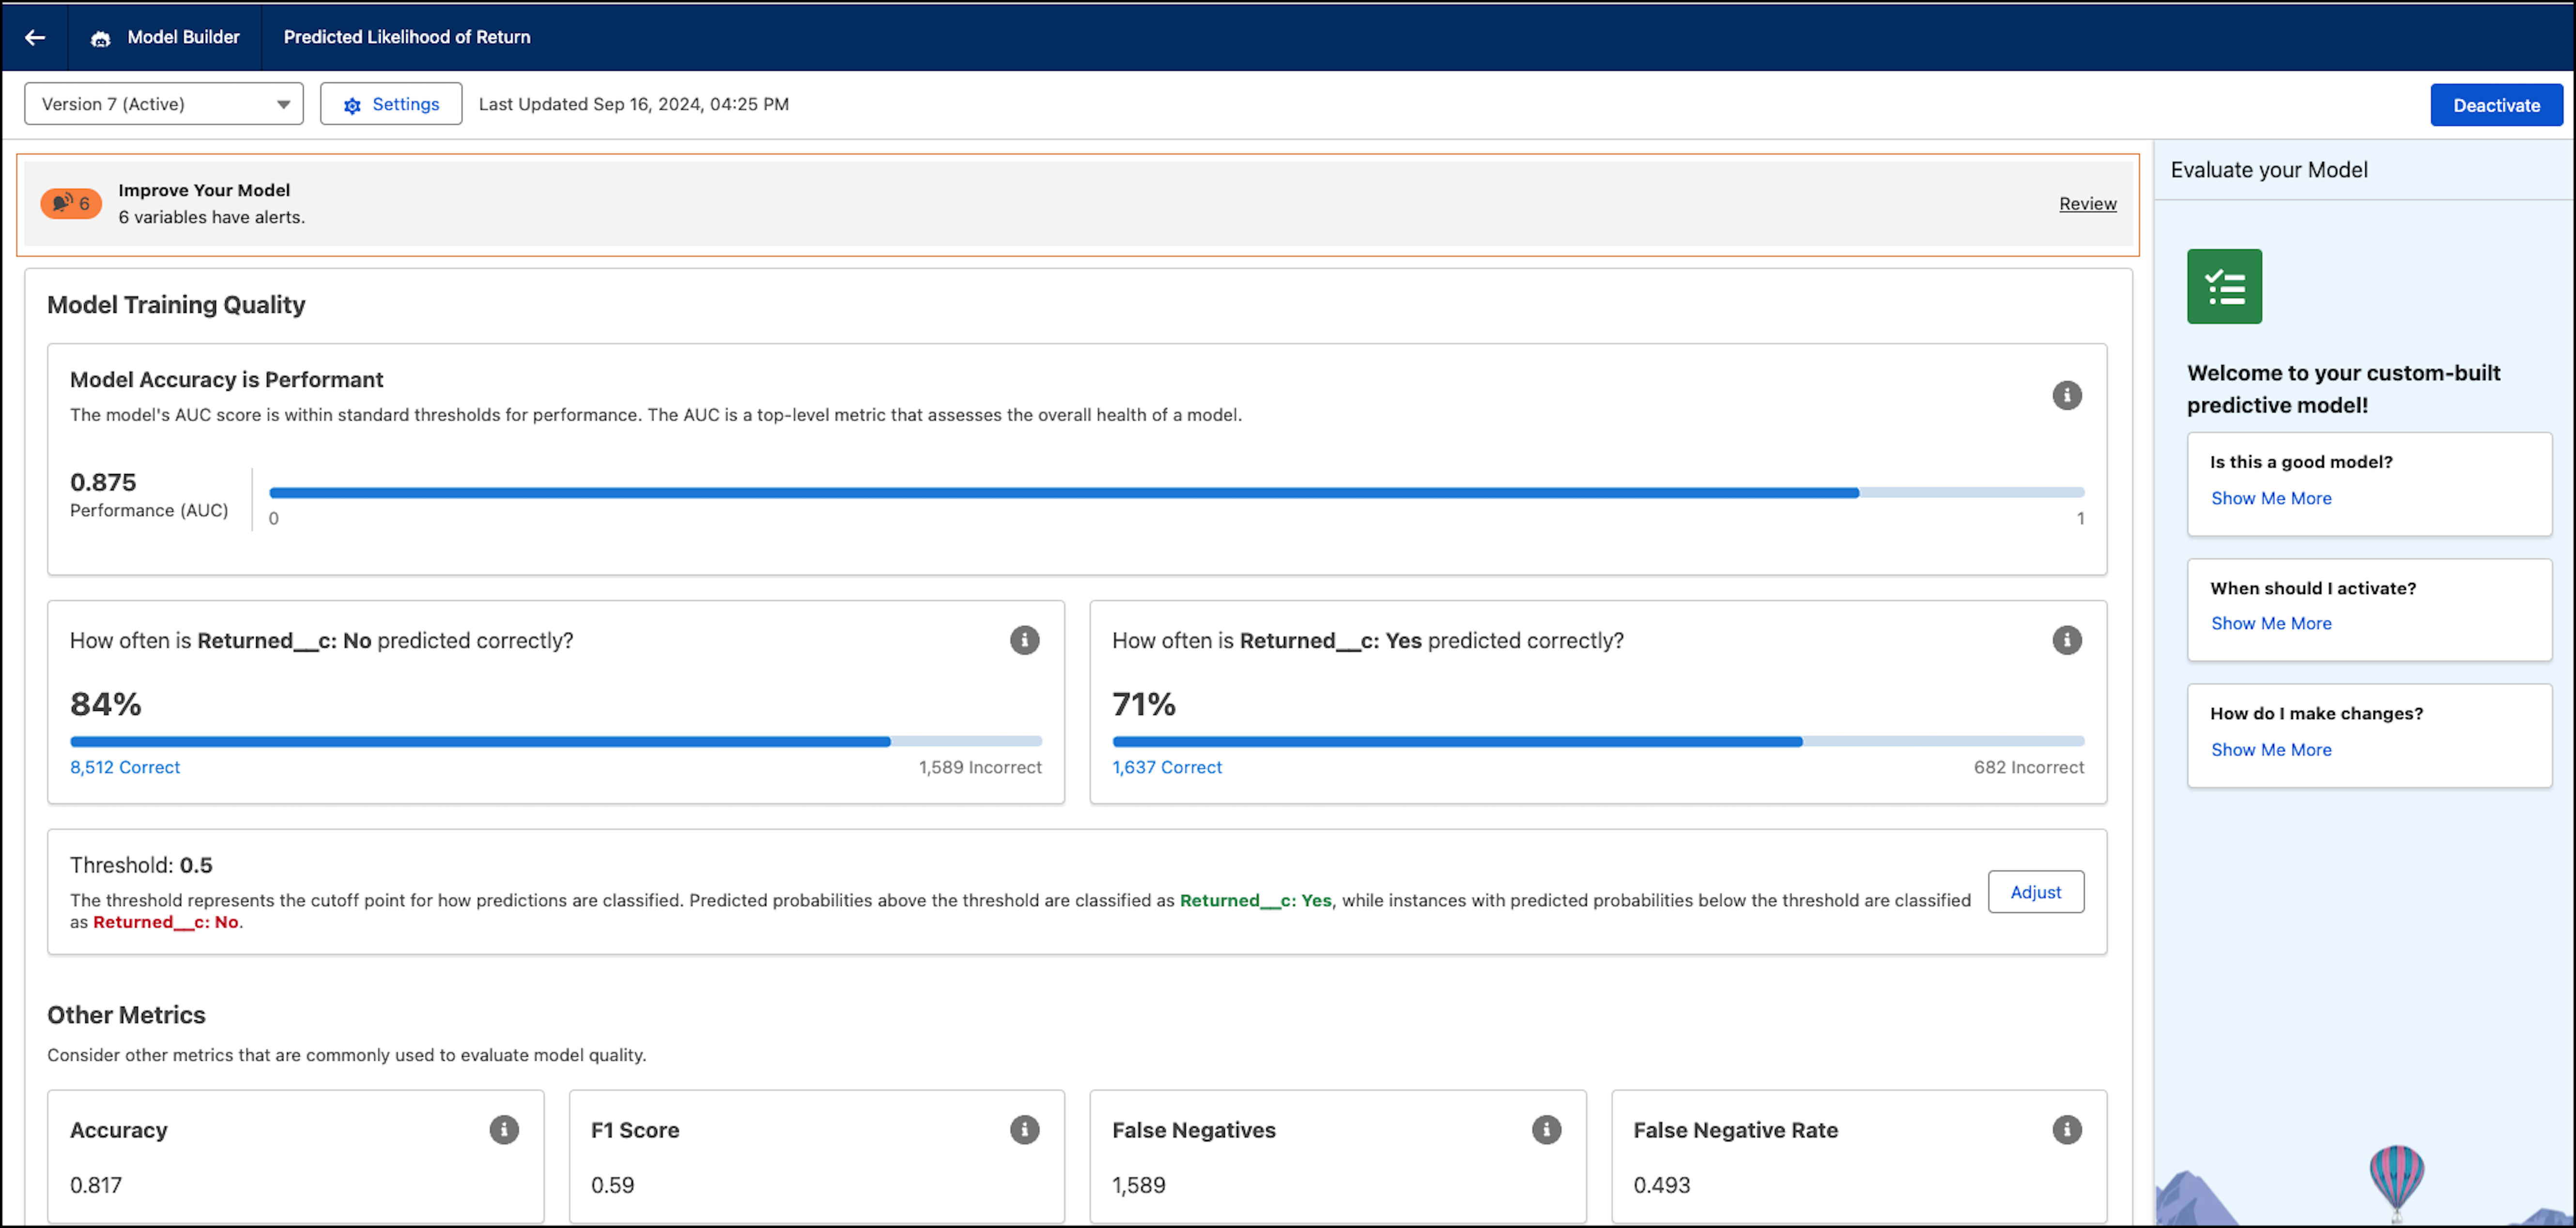Show info for the Accuracy metric

[x=504, y=1130]
